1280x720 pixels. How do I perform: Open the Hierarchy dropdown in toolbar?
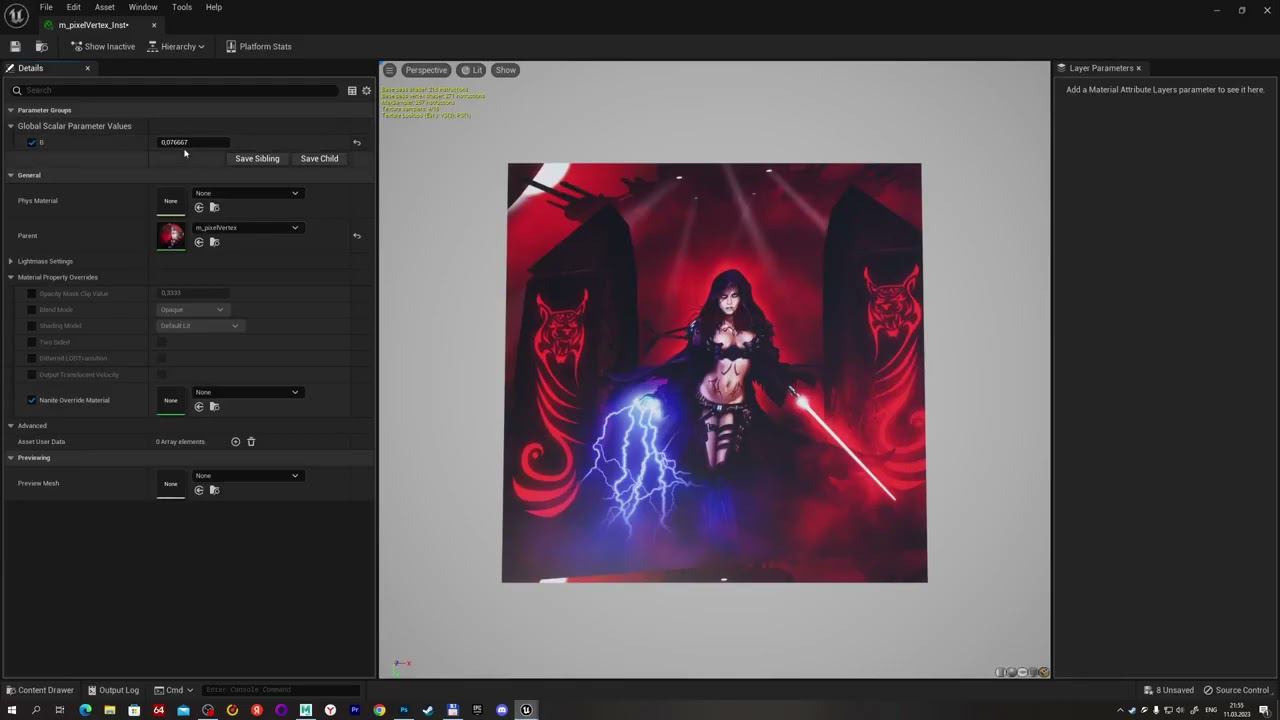[176, 47]
